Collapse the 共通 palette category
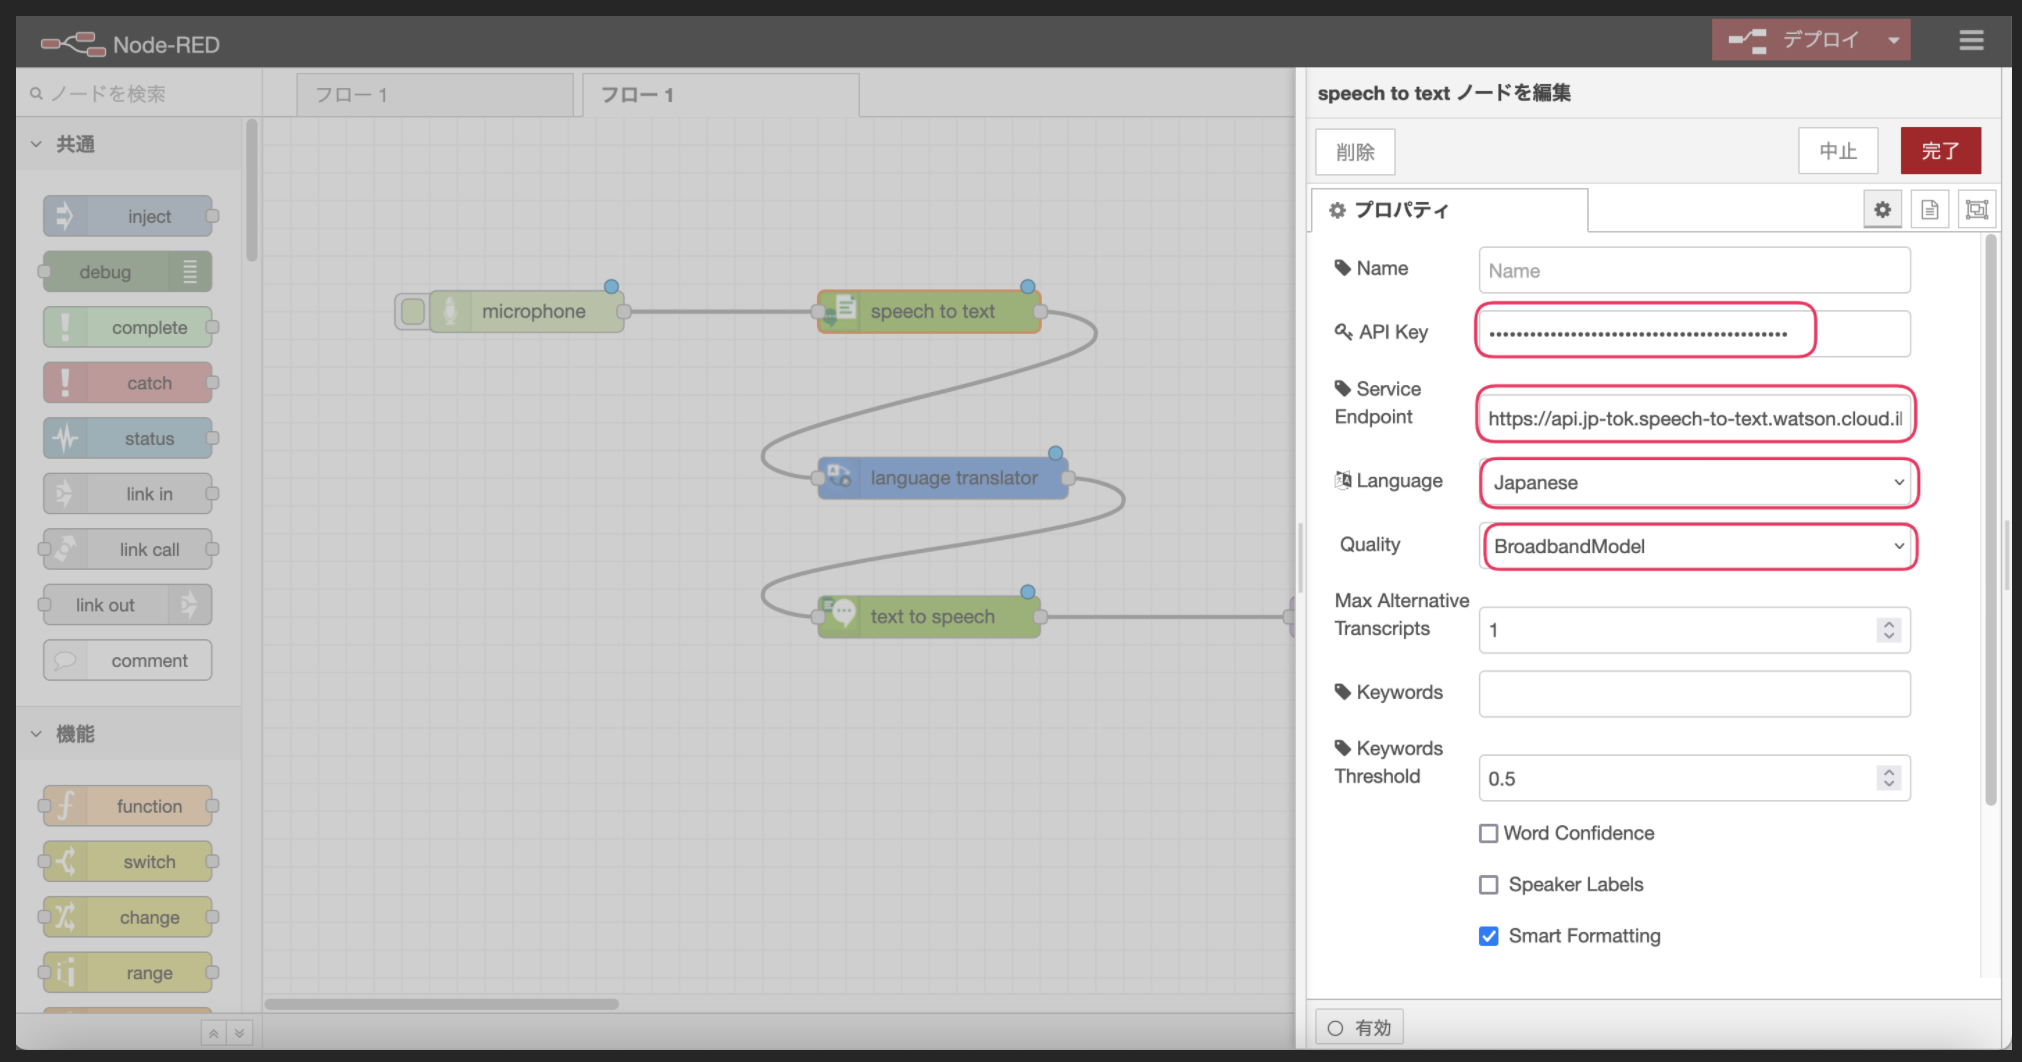 (128, 144)
